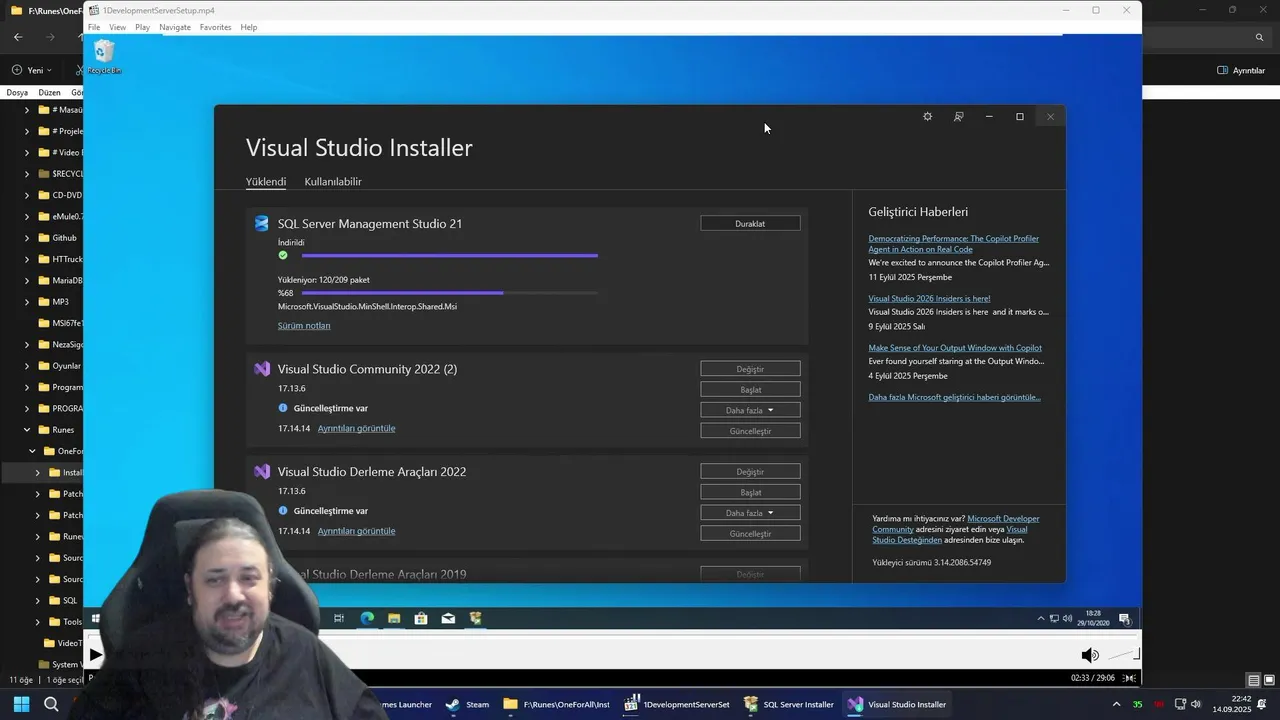The width and height of the screenshot is (1280, 720).
Task: Click Edge icon in the video's taskbar
Action: tap(367, 618)
